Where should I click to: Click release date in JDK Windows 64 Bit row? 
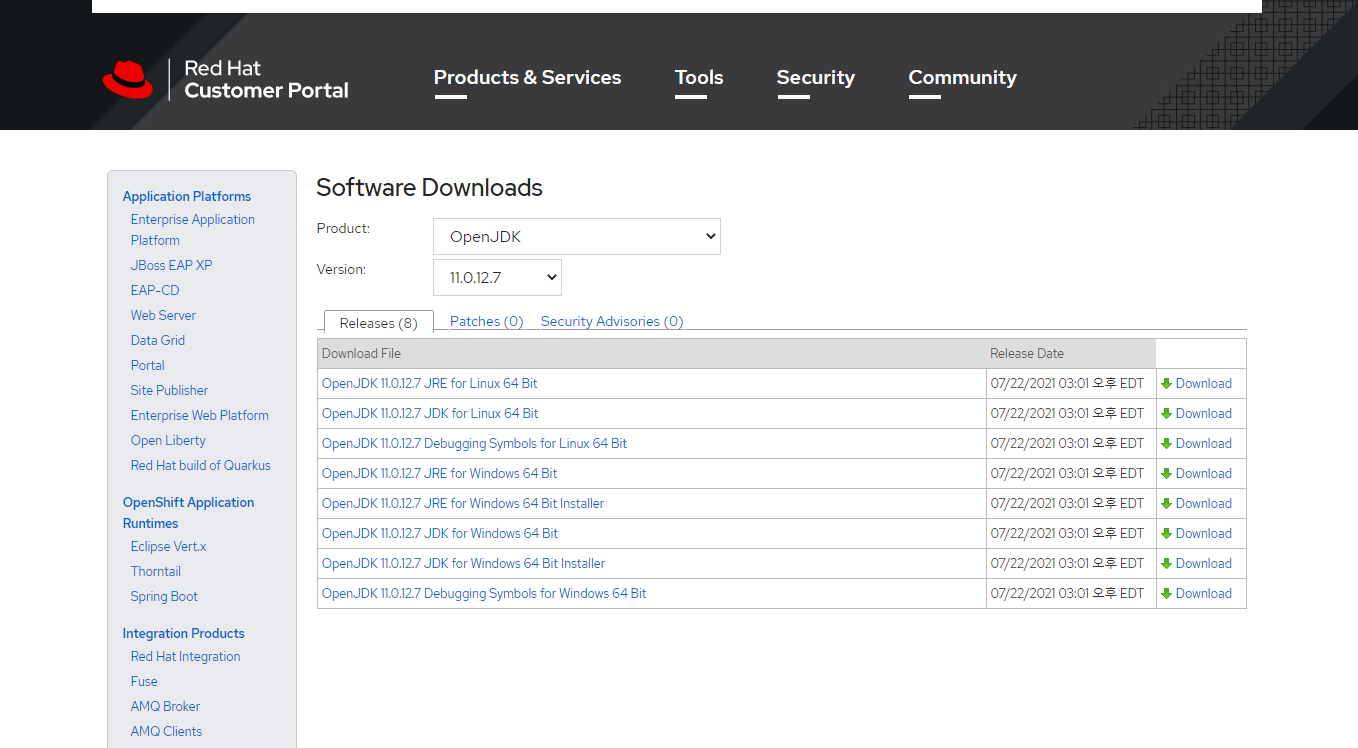pos(1067,534)
